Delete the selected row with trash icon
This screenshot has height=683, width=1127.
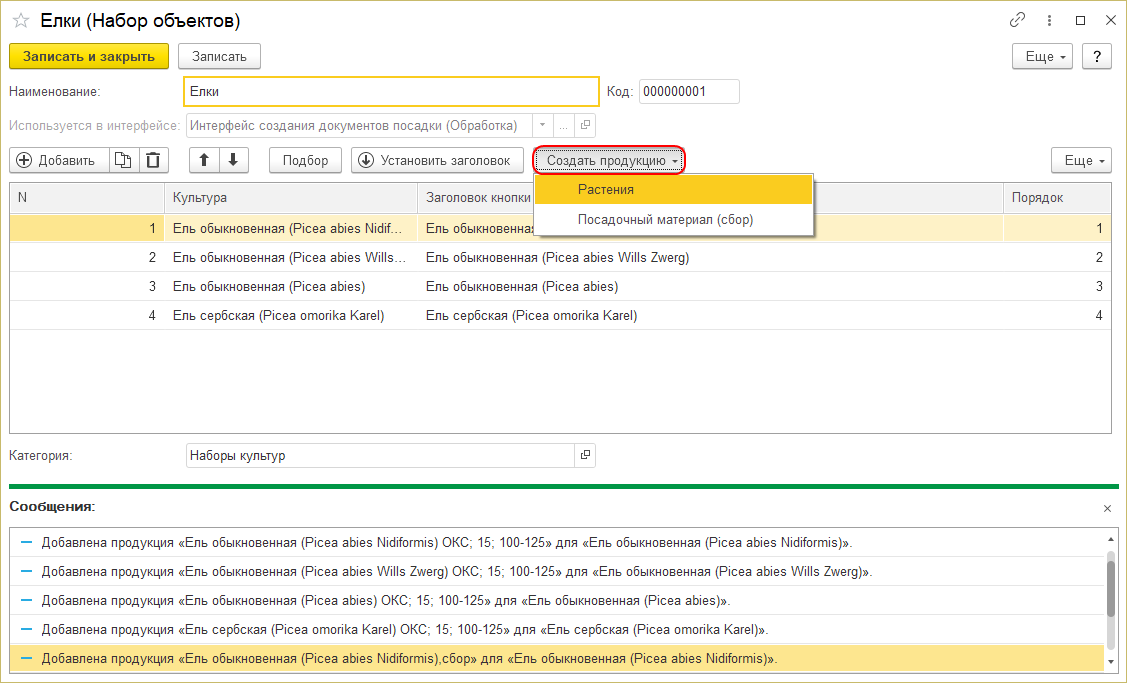coord(153,160)
